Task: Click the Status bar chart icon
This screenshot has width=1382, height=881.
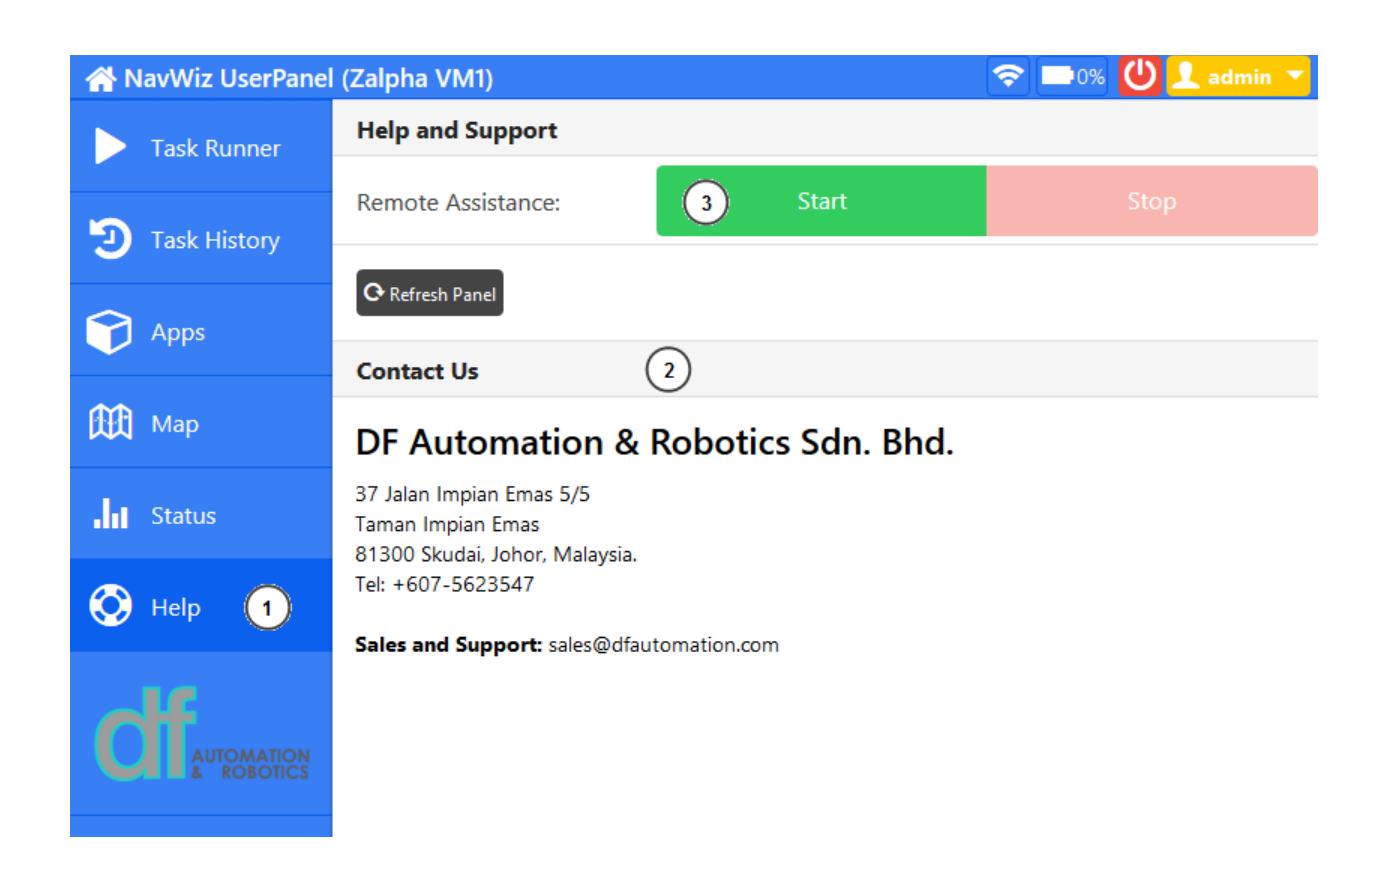Action: tap(110, 515)
